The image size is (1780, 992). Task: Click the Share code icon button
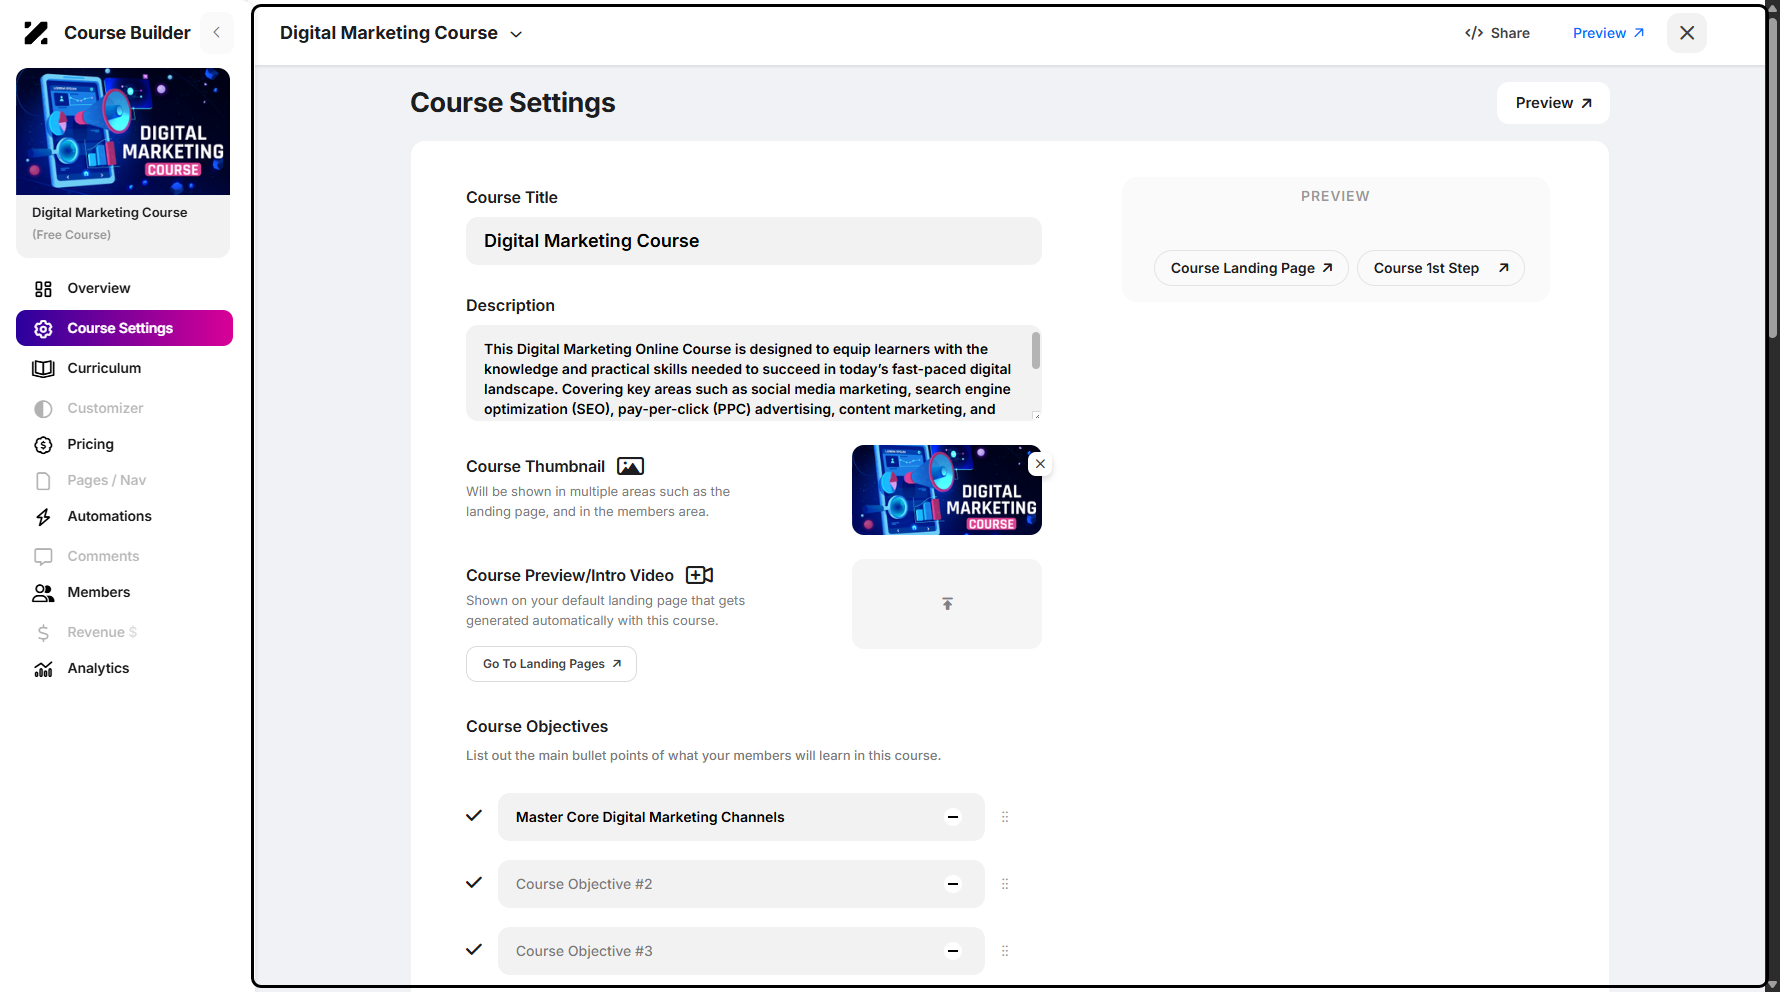1497,33
